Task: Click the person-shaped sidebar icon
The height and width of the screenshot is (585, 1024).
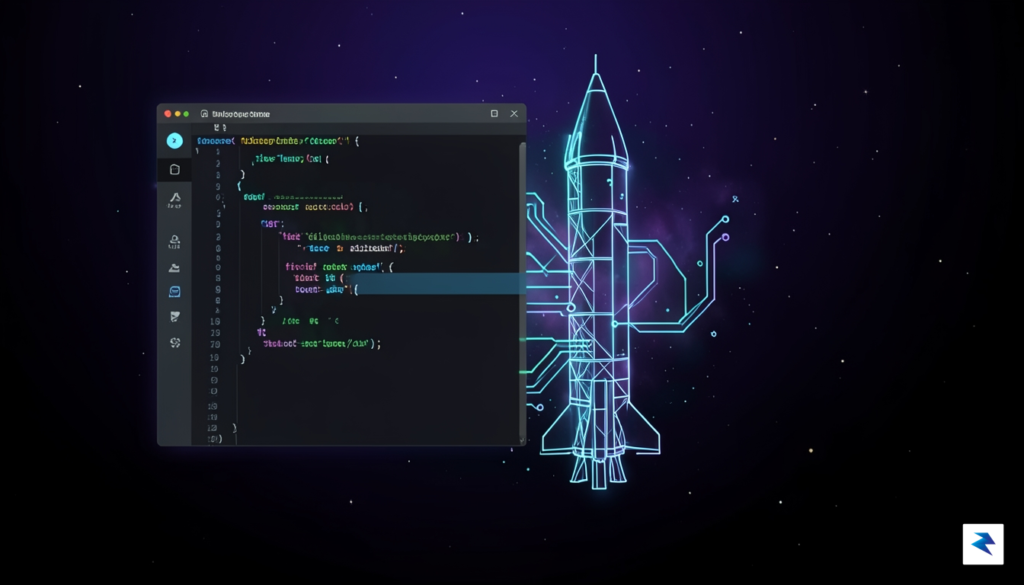Action: (174, 240)
